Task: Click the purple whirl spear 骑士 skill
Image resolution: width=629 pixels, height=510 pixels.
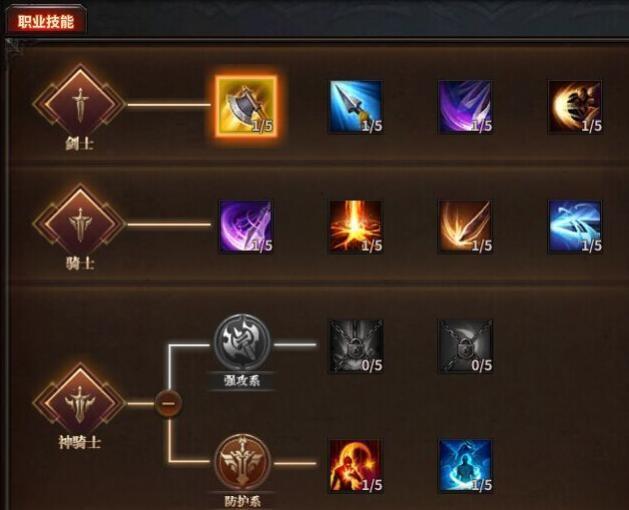Action: [x=246, y=227]
